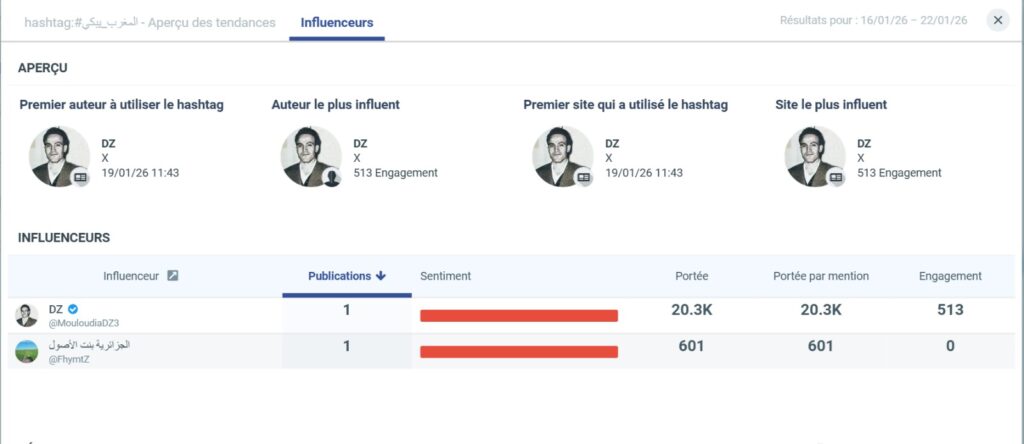
Task: Click the results date range 16/01/26 – 22/01/26
Action: 914,20
